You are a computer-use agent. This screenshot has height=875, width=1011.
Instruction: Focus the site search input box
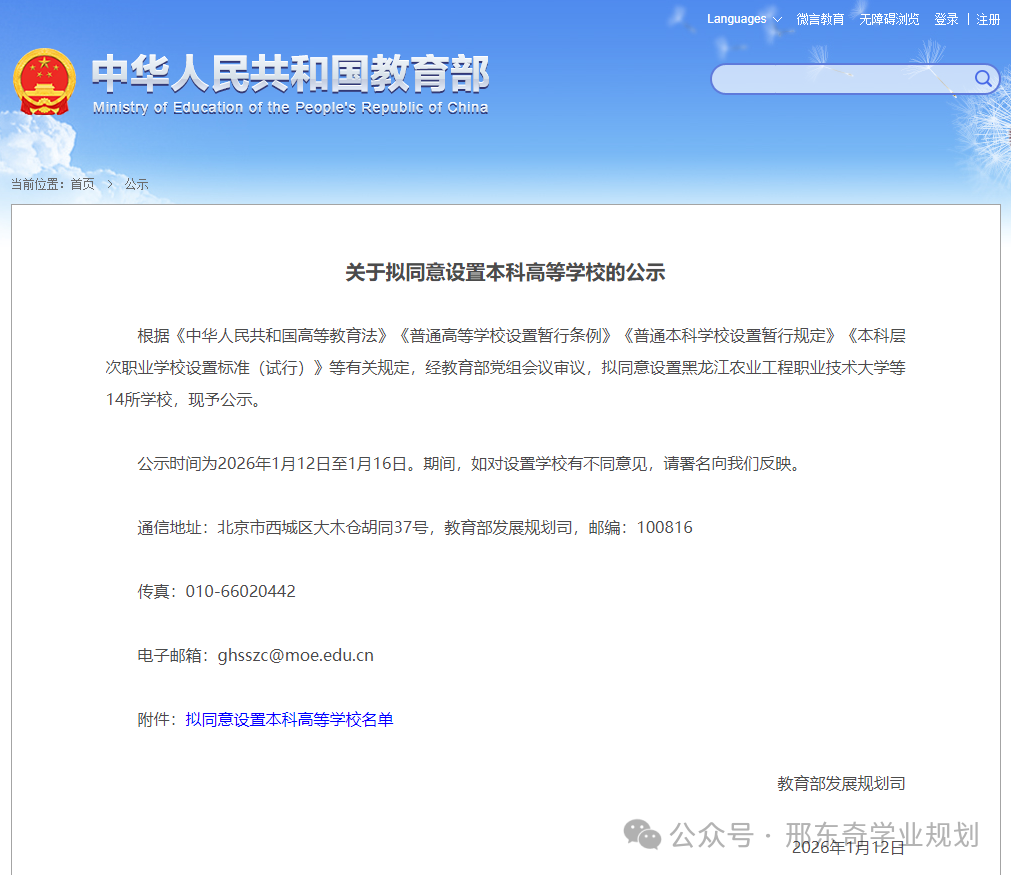[x=840, y=79]
